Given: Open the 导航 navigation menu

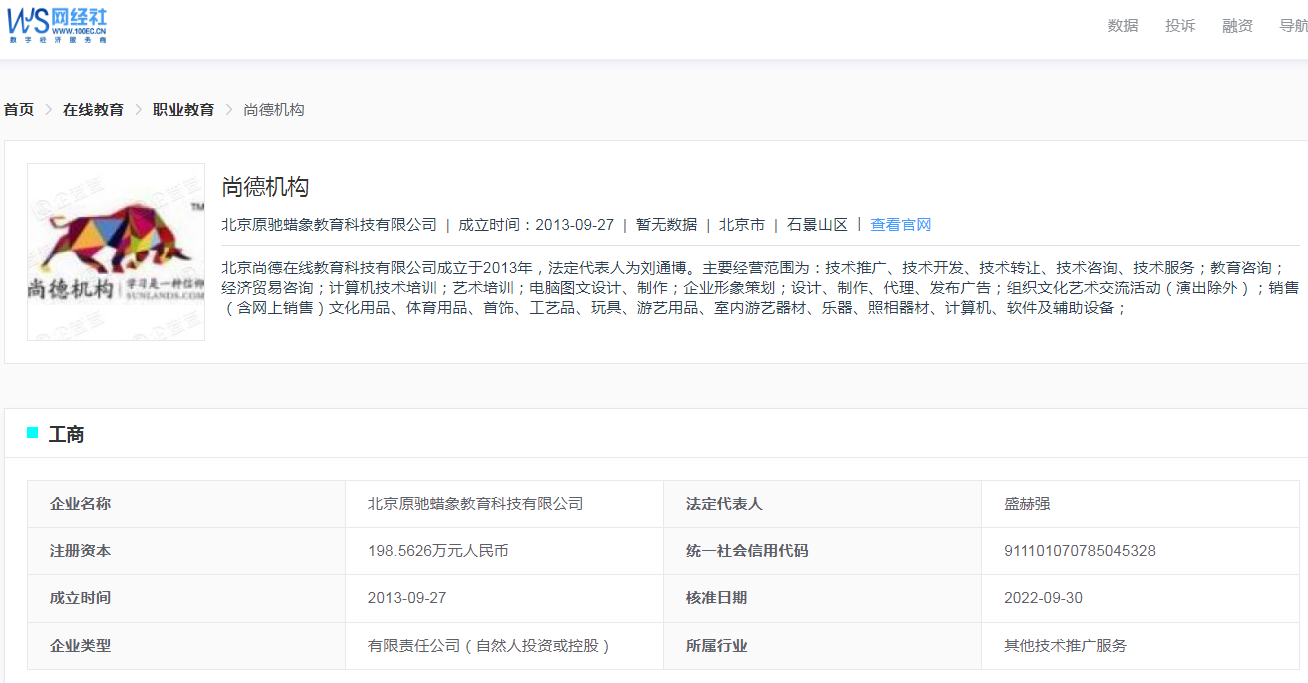Looking at the screenshot, I should click(1293, 26).
